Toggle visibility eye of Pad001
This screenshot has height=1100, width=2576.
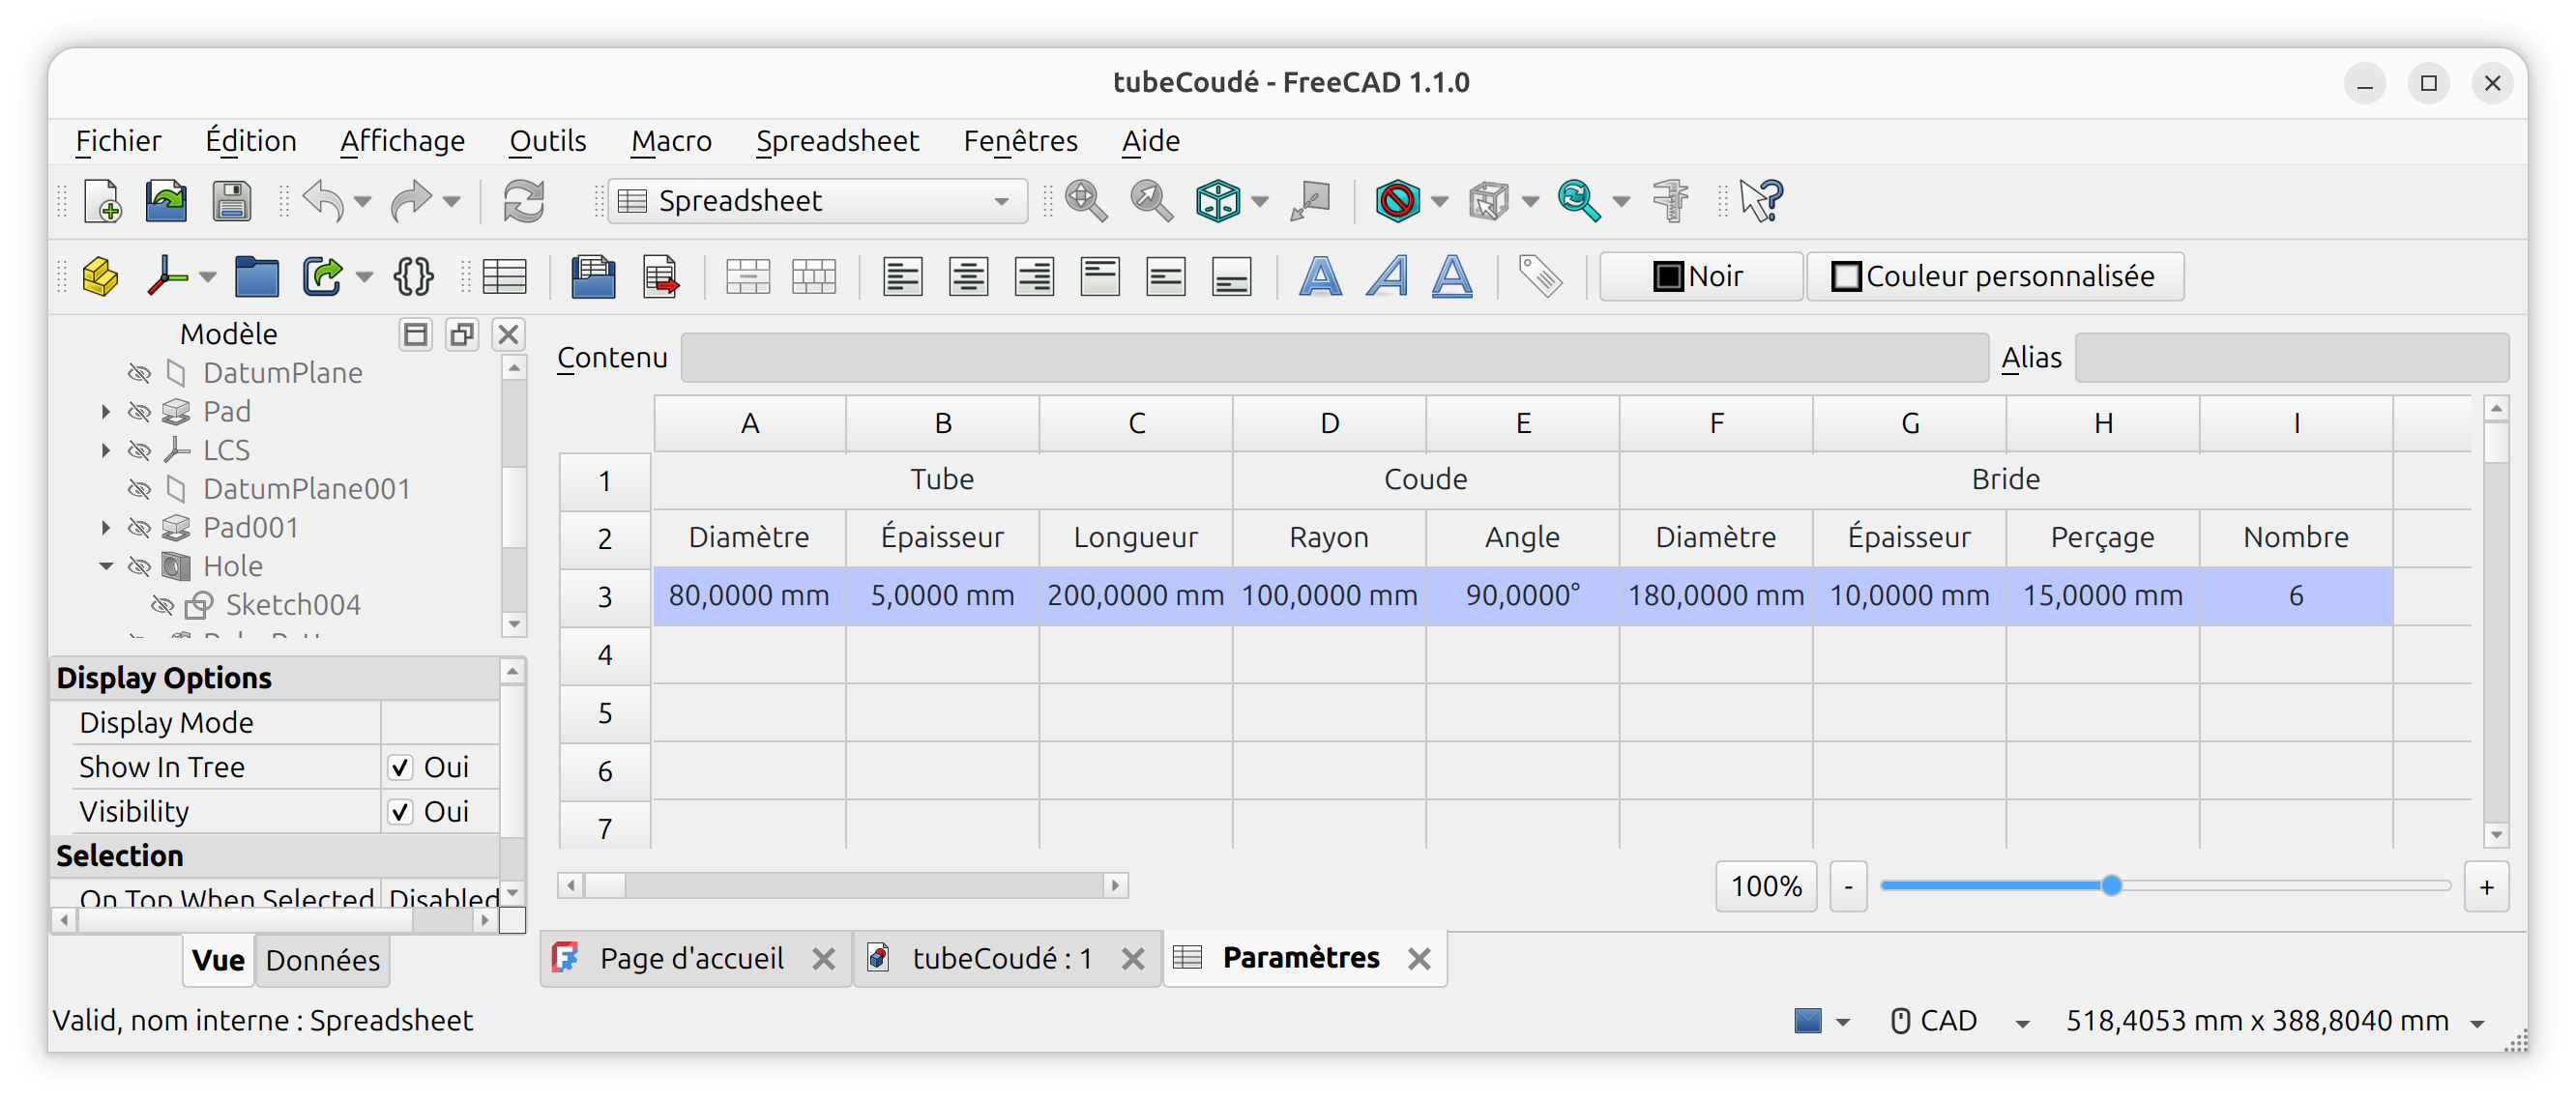(140, 528)
